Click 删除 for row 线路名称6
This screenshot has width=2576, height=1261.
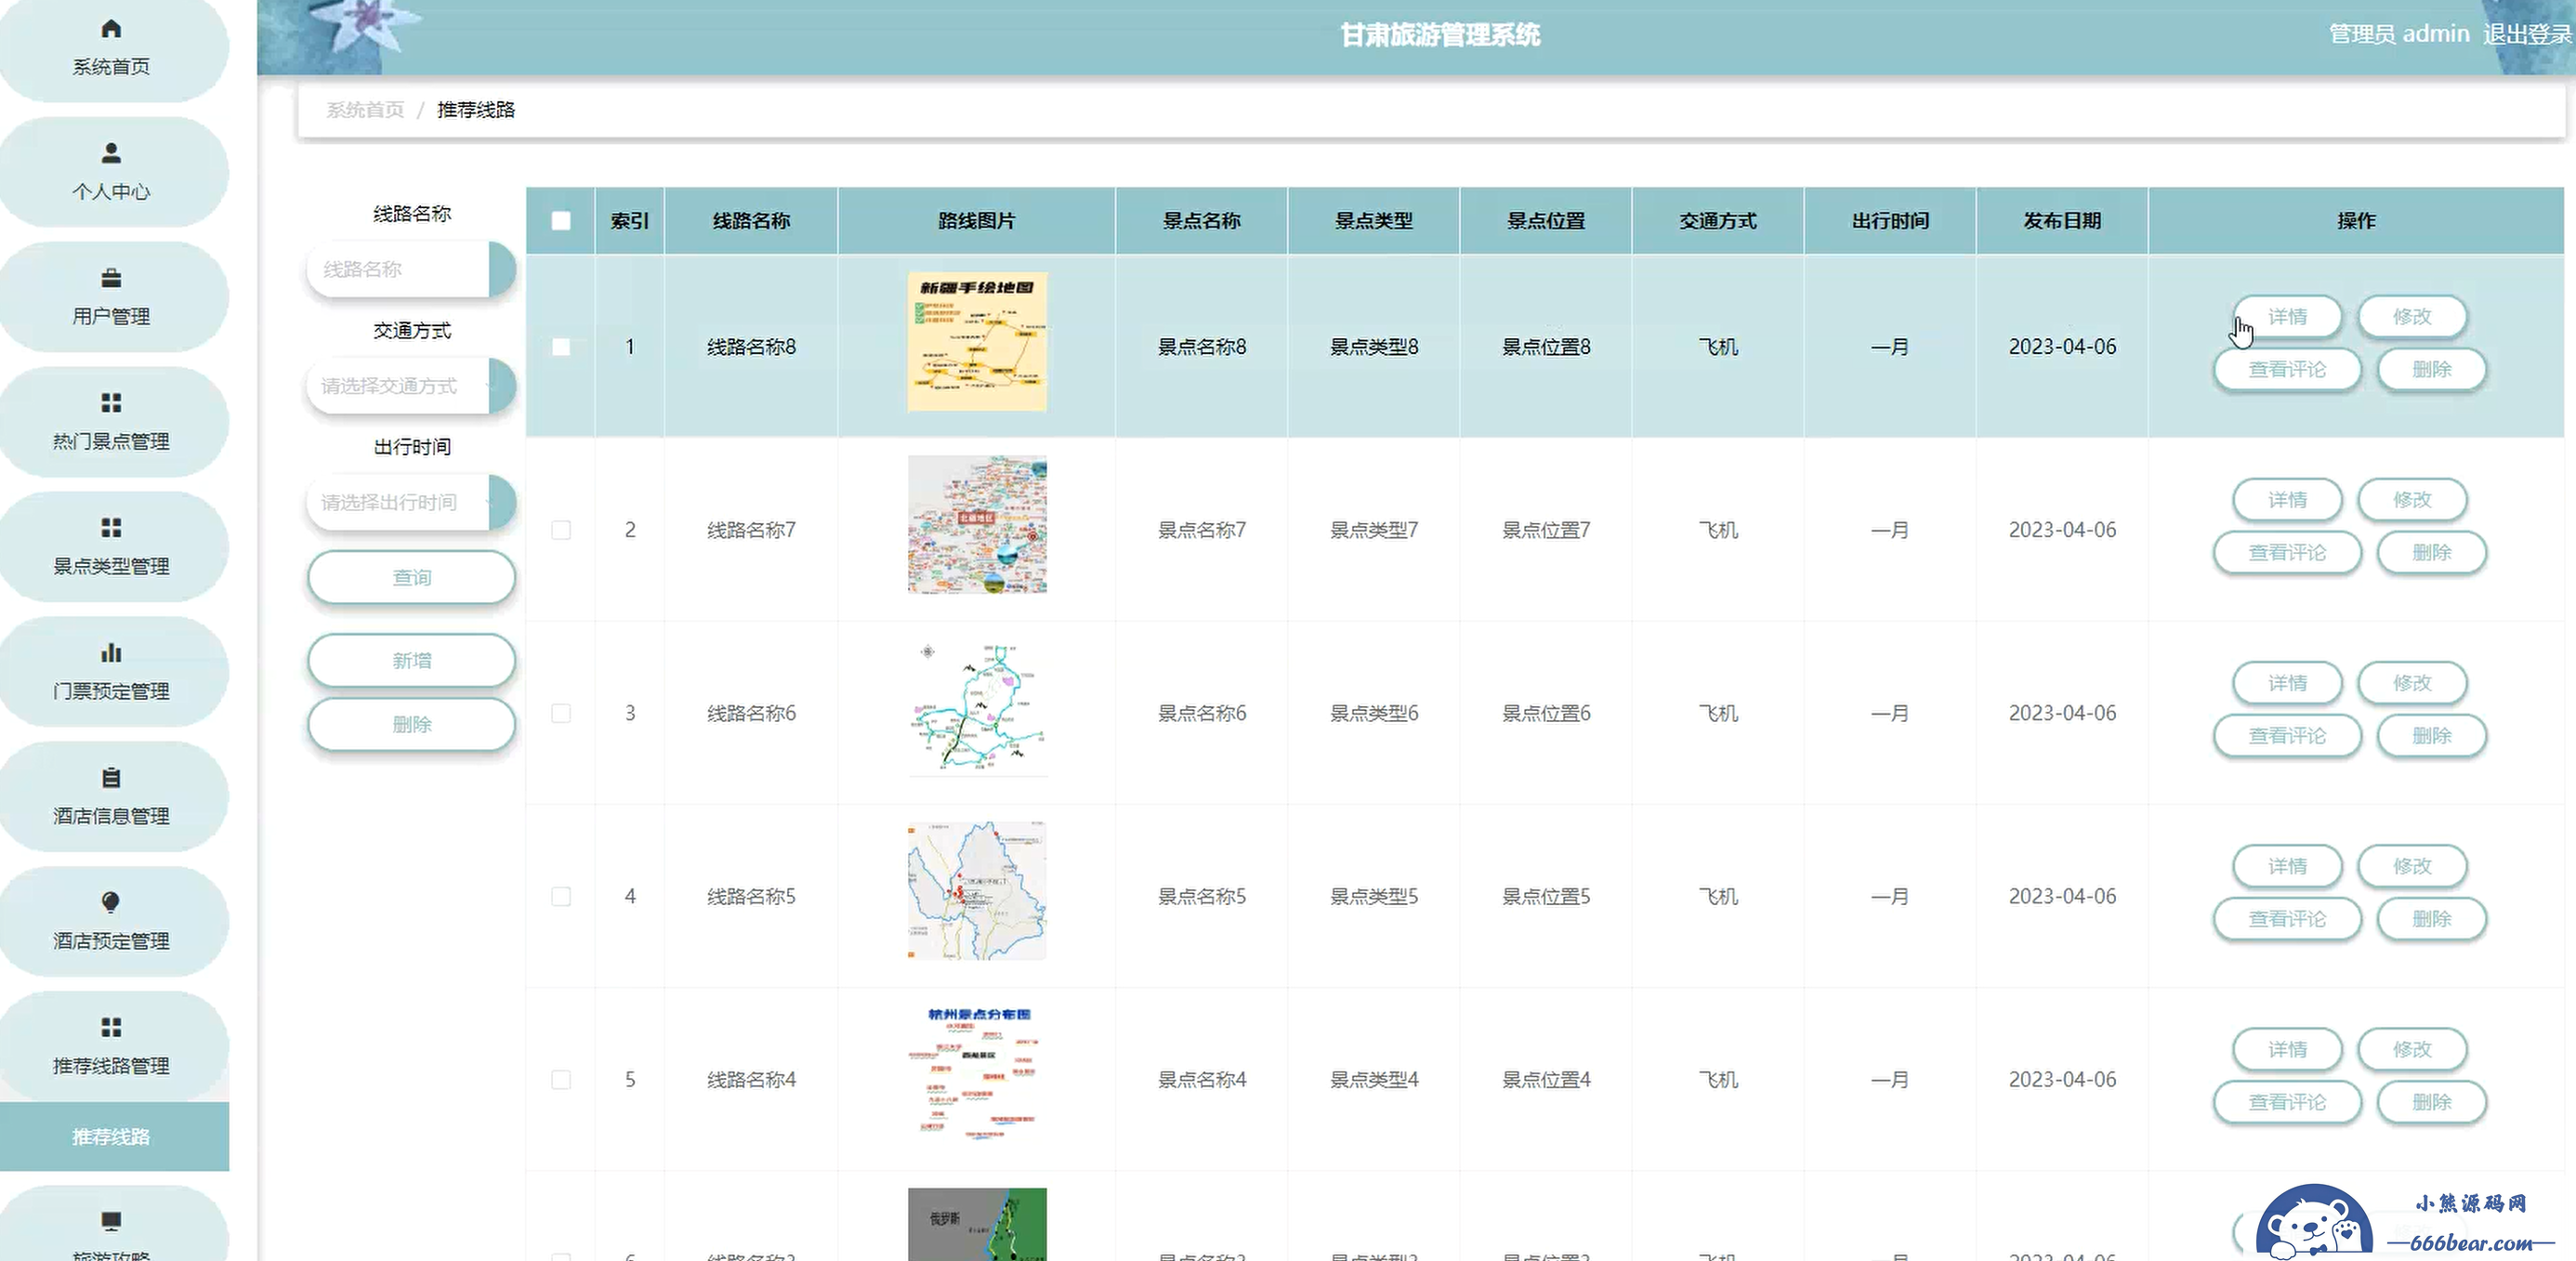(2431, 735)
